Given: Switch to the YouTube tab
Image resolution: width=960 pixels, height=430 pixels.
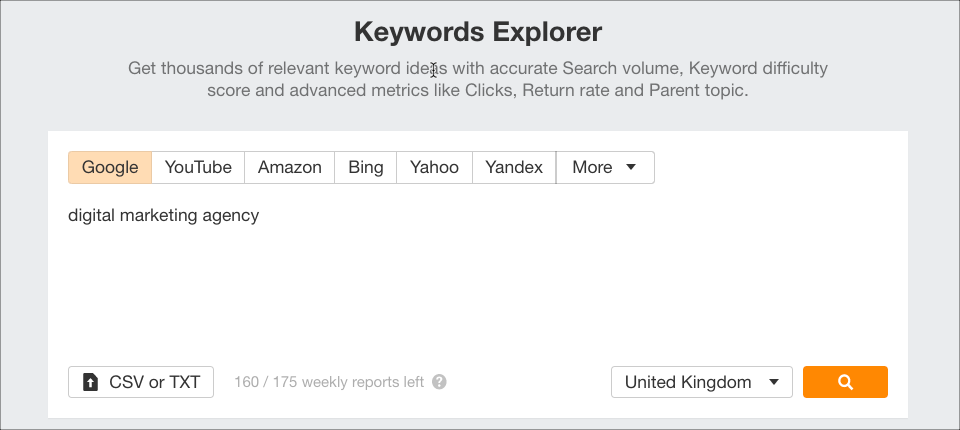Looking at the screenshot, I should pyautogui.click(x=198, y=167).
